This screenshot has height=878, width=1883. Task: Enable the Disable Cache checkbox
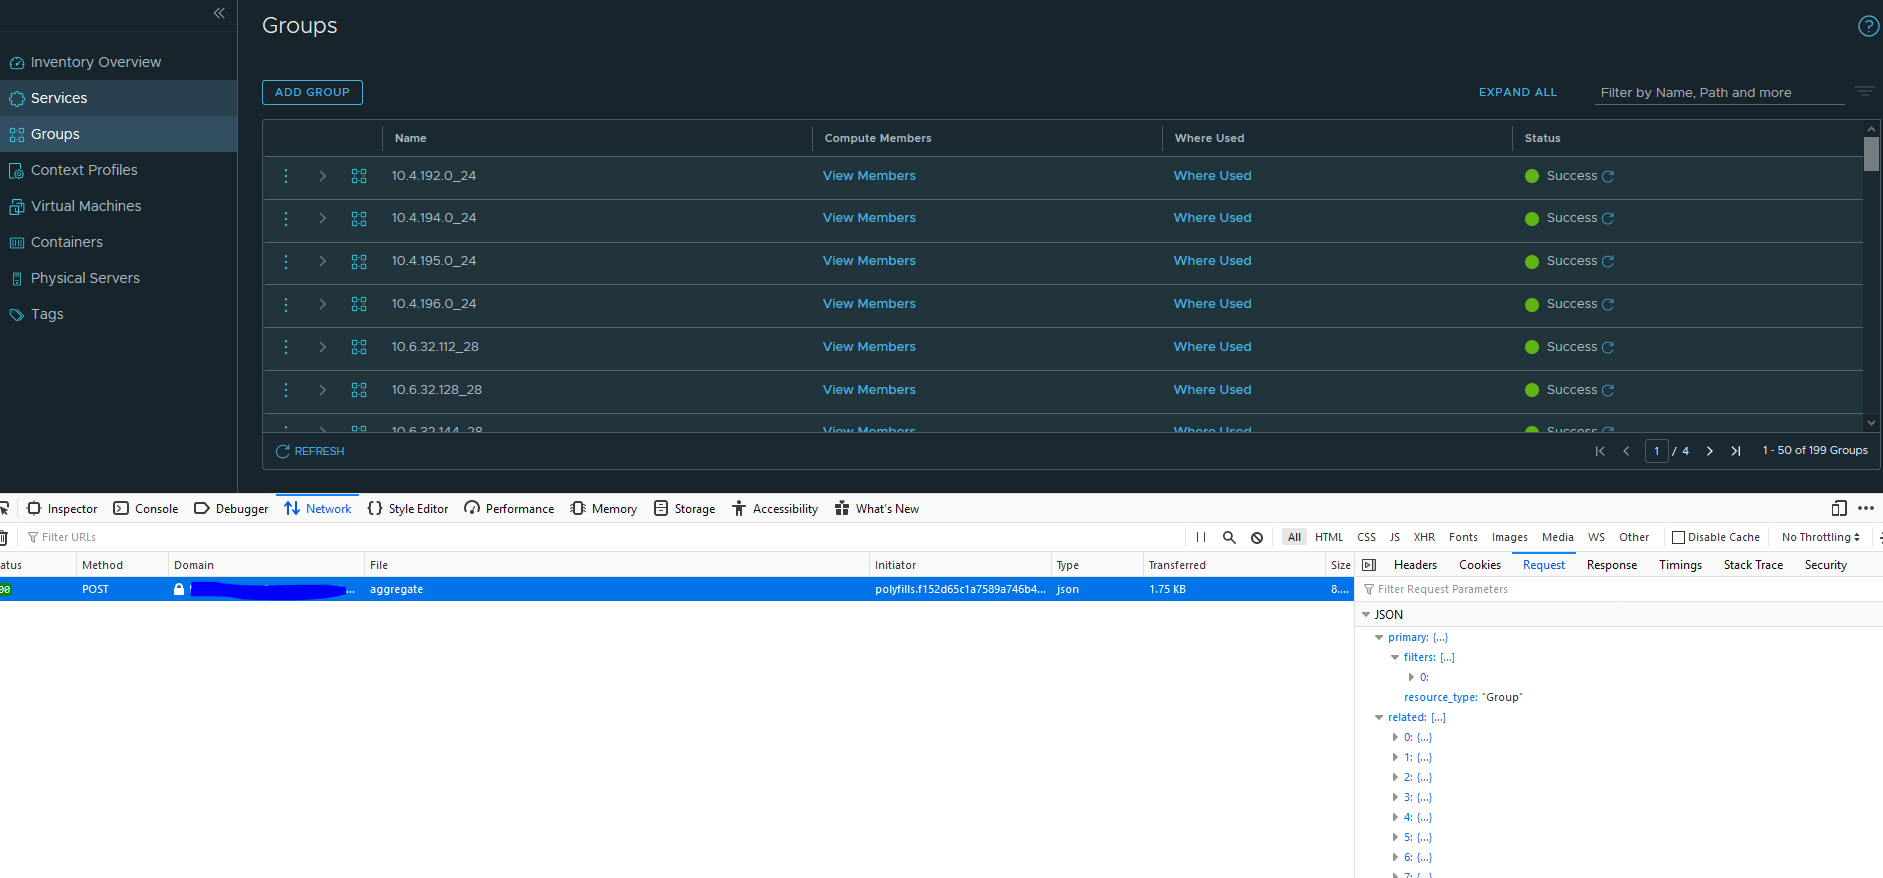(x=1679, y=537)
